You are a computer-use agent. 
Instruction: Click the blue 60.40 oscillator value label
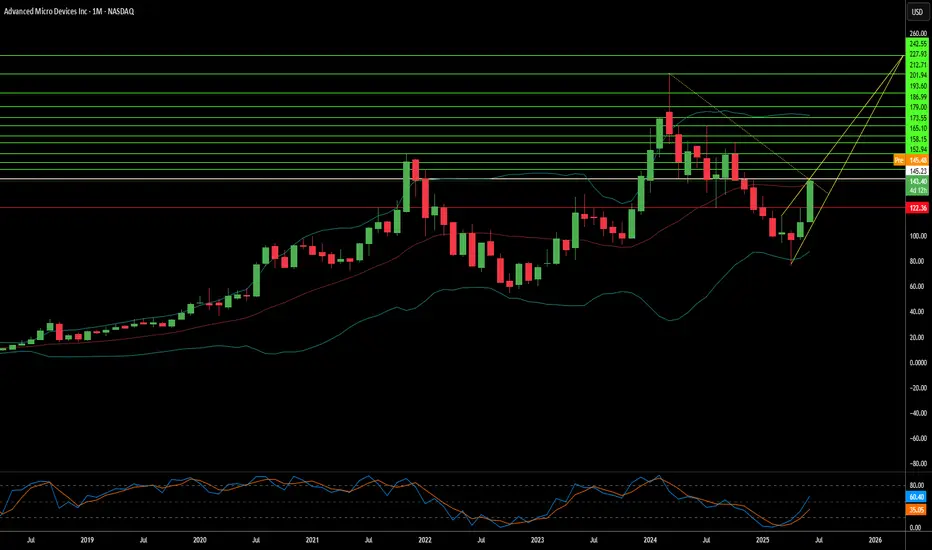(916, 496)
